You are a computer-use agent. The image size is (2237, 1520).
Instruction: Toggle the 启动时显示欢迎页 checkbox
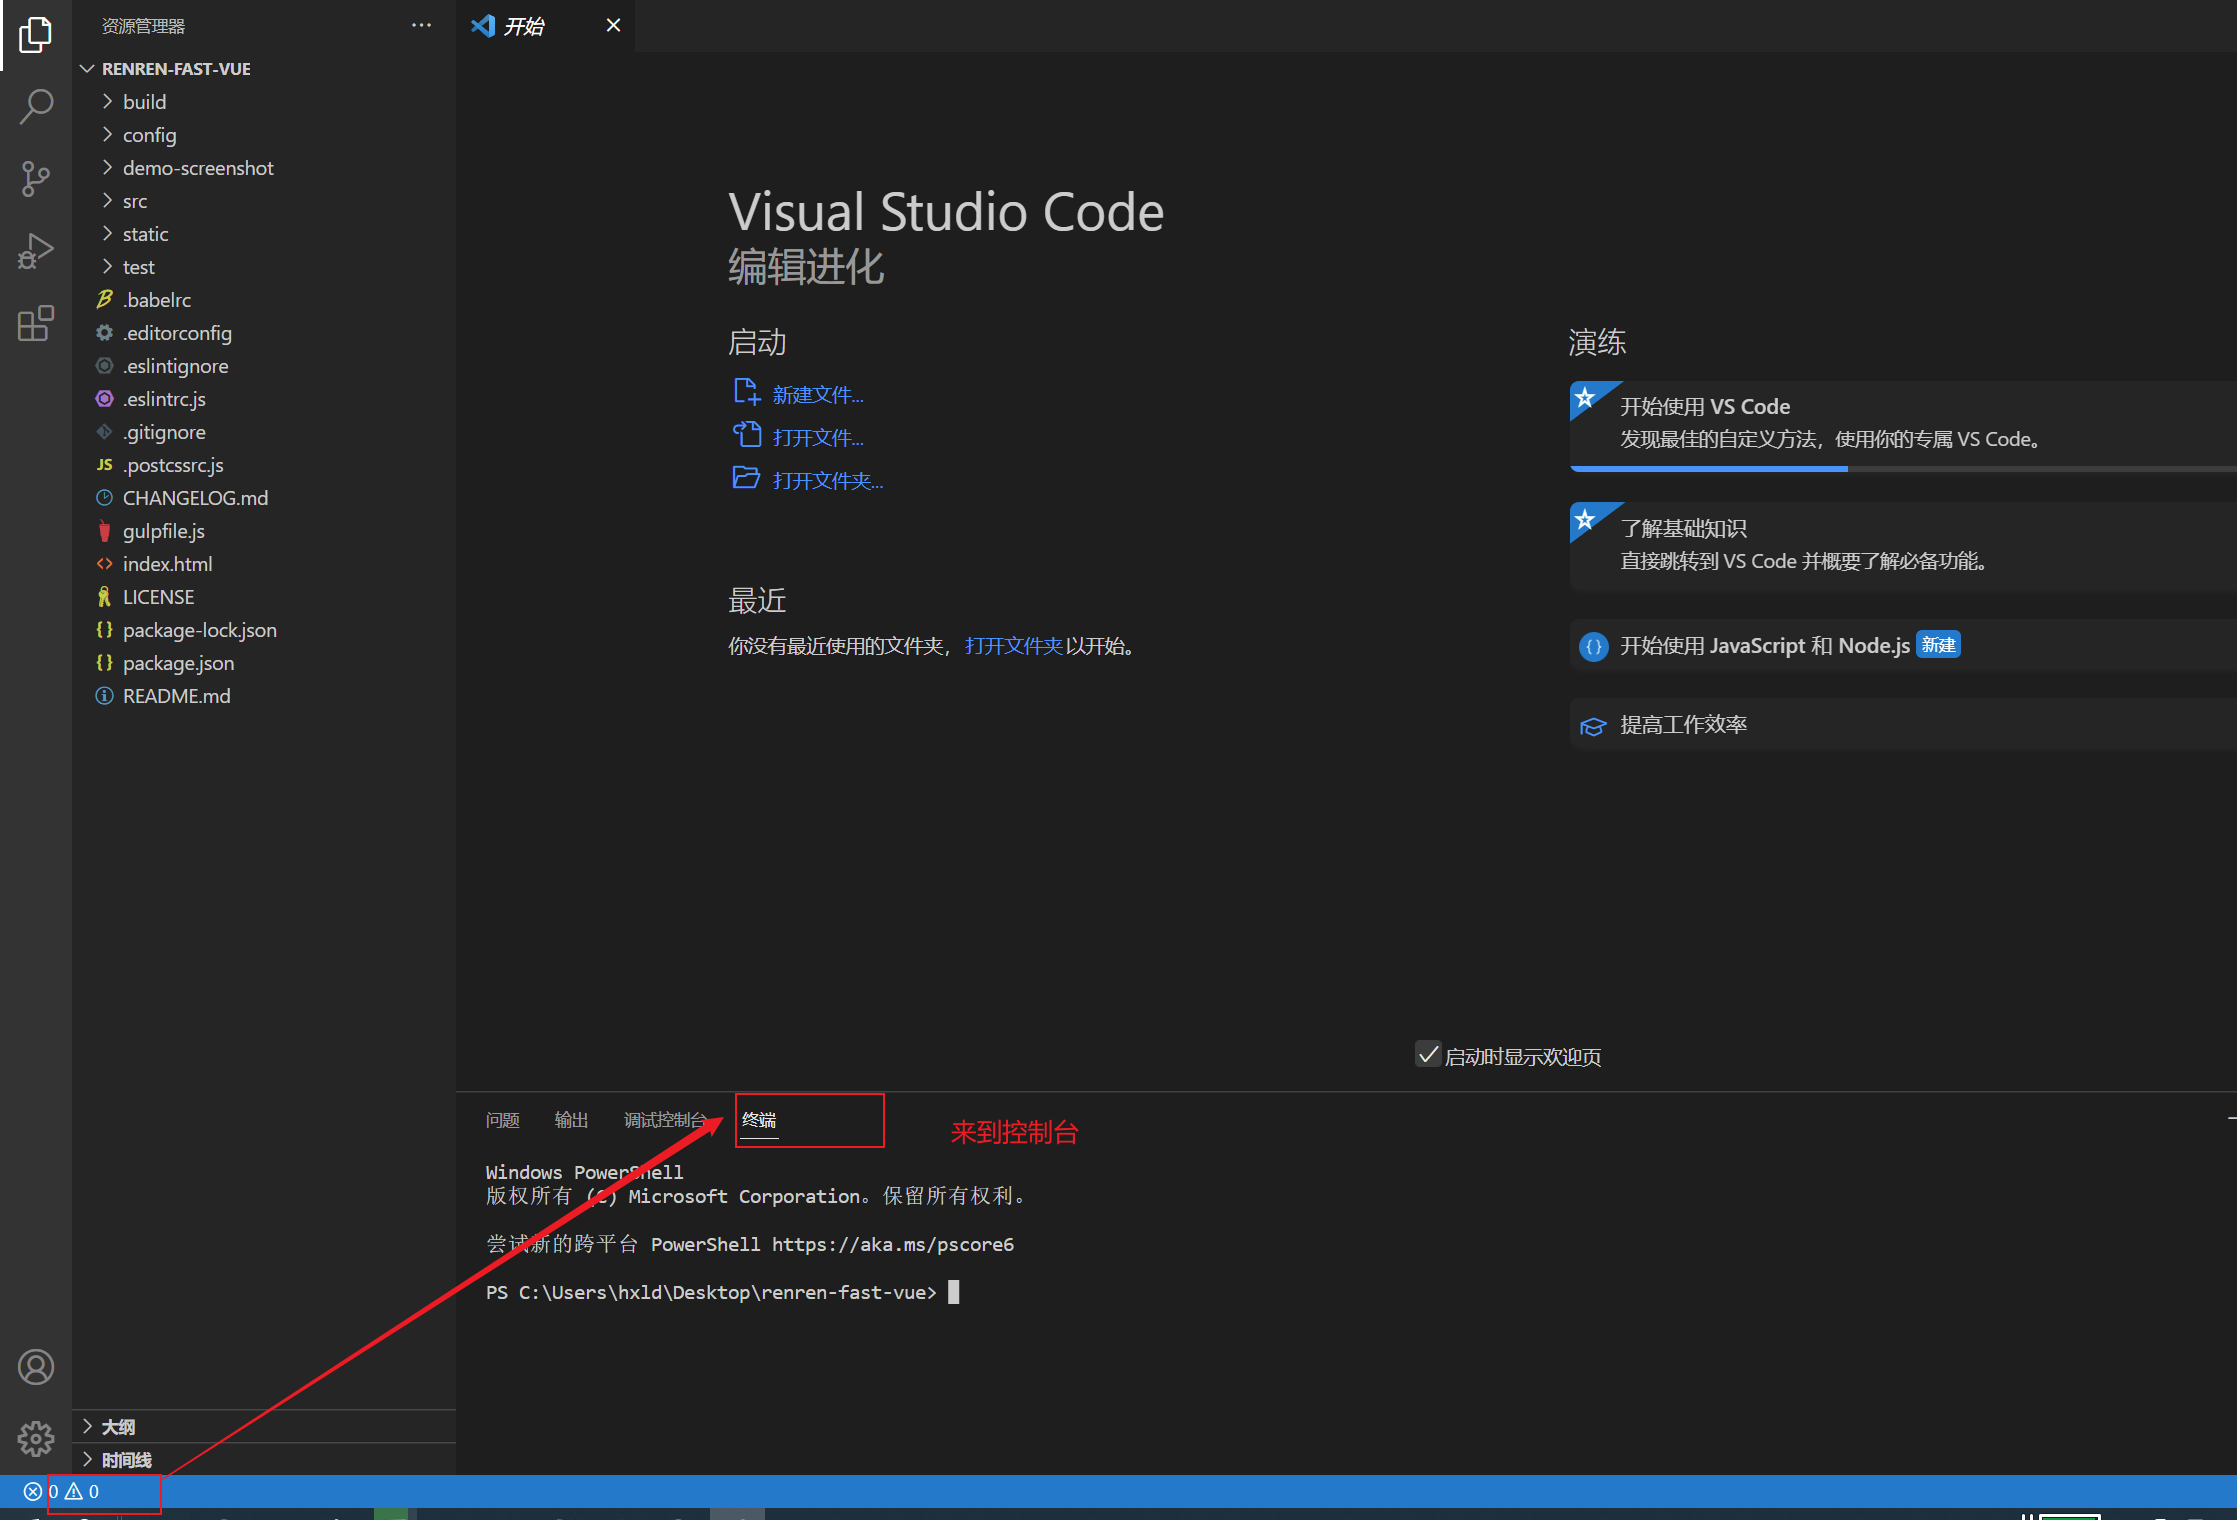coord(1428,1055)
